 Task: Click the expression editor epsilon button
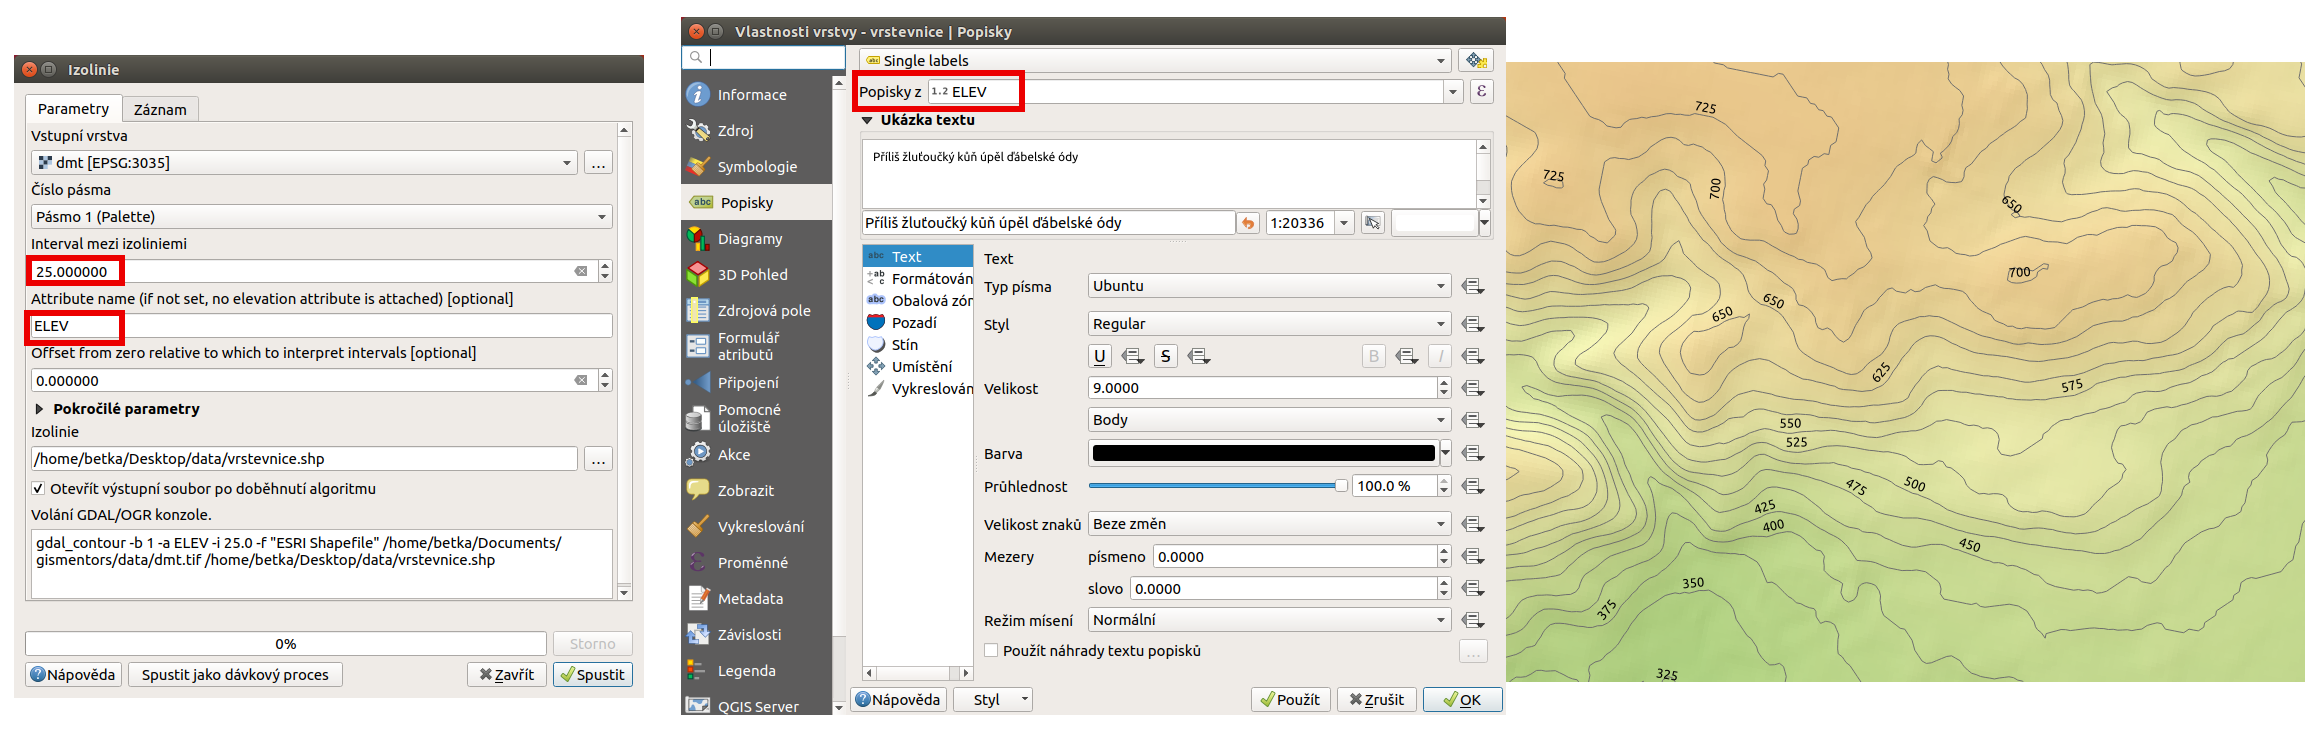tap(1481, 91)
